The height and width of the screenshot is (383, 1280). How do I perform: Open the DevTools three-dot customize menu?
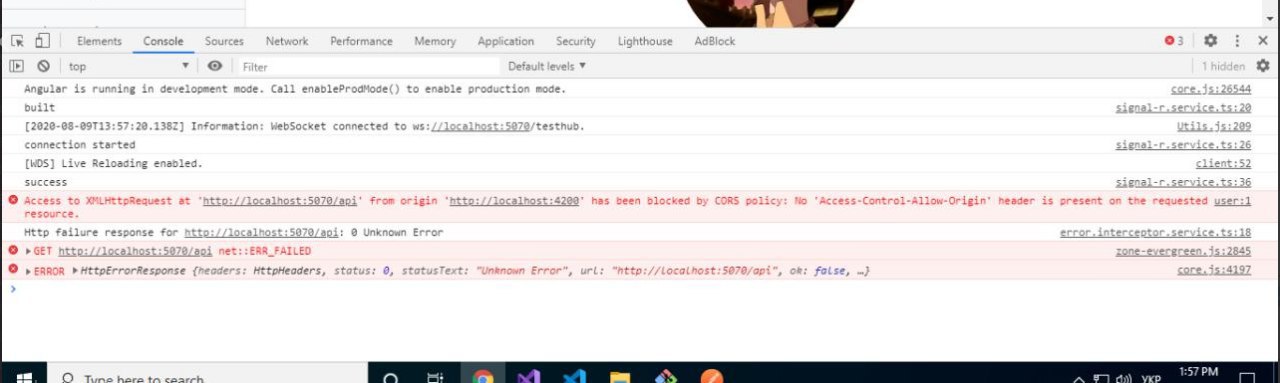click(1237, 41)
